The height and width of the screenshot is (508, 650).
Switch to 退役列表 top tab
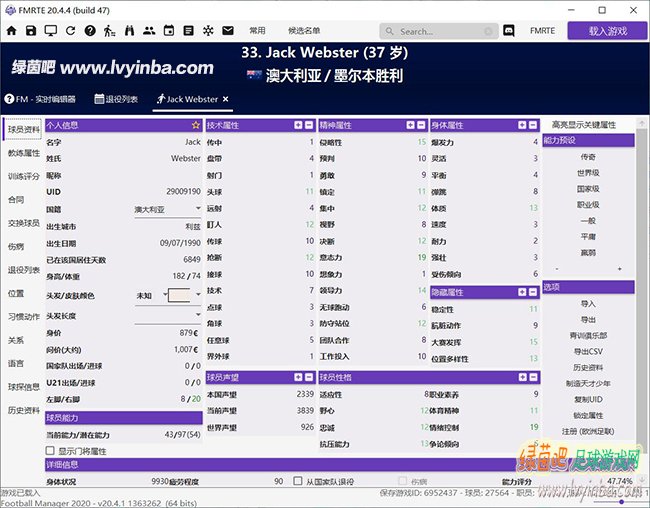(x=116, y=99)
